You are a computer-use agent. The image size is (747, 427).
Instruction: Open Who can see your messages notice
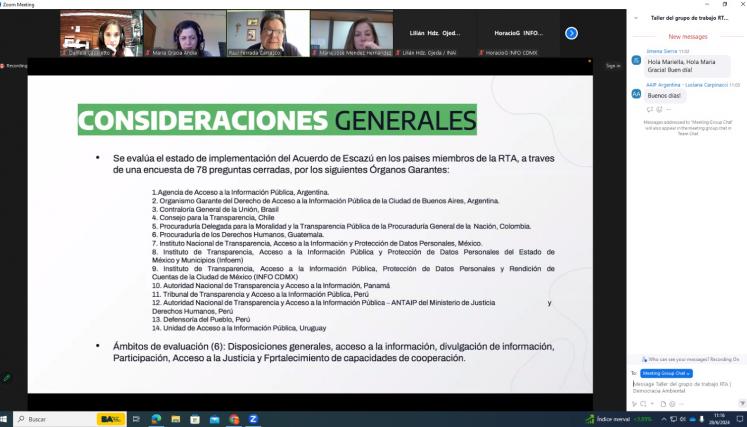[691, 359]
